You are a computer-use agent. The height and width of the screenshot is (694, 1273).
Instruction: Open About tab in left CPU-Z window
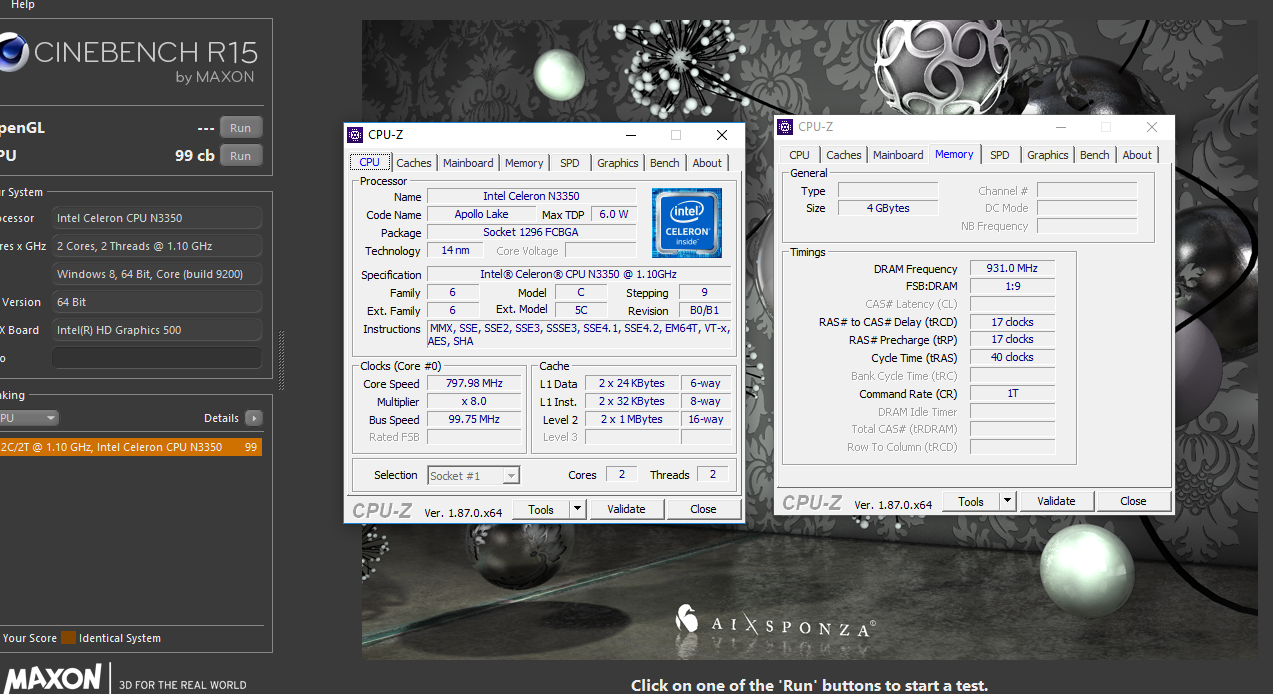(x=707, y=163)
